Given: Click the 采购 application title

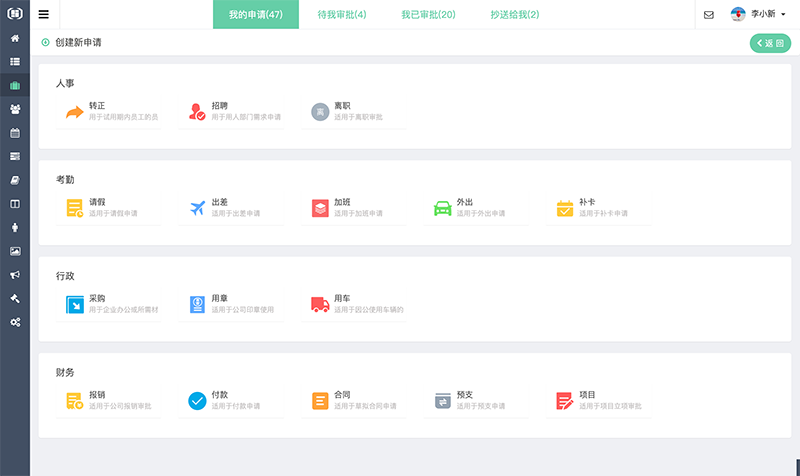Looking at the screenshot, I should pyautogui.click(x=97, y=298).
